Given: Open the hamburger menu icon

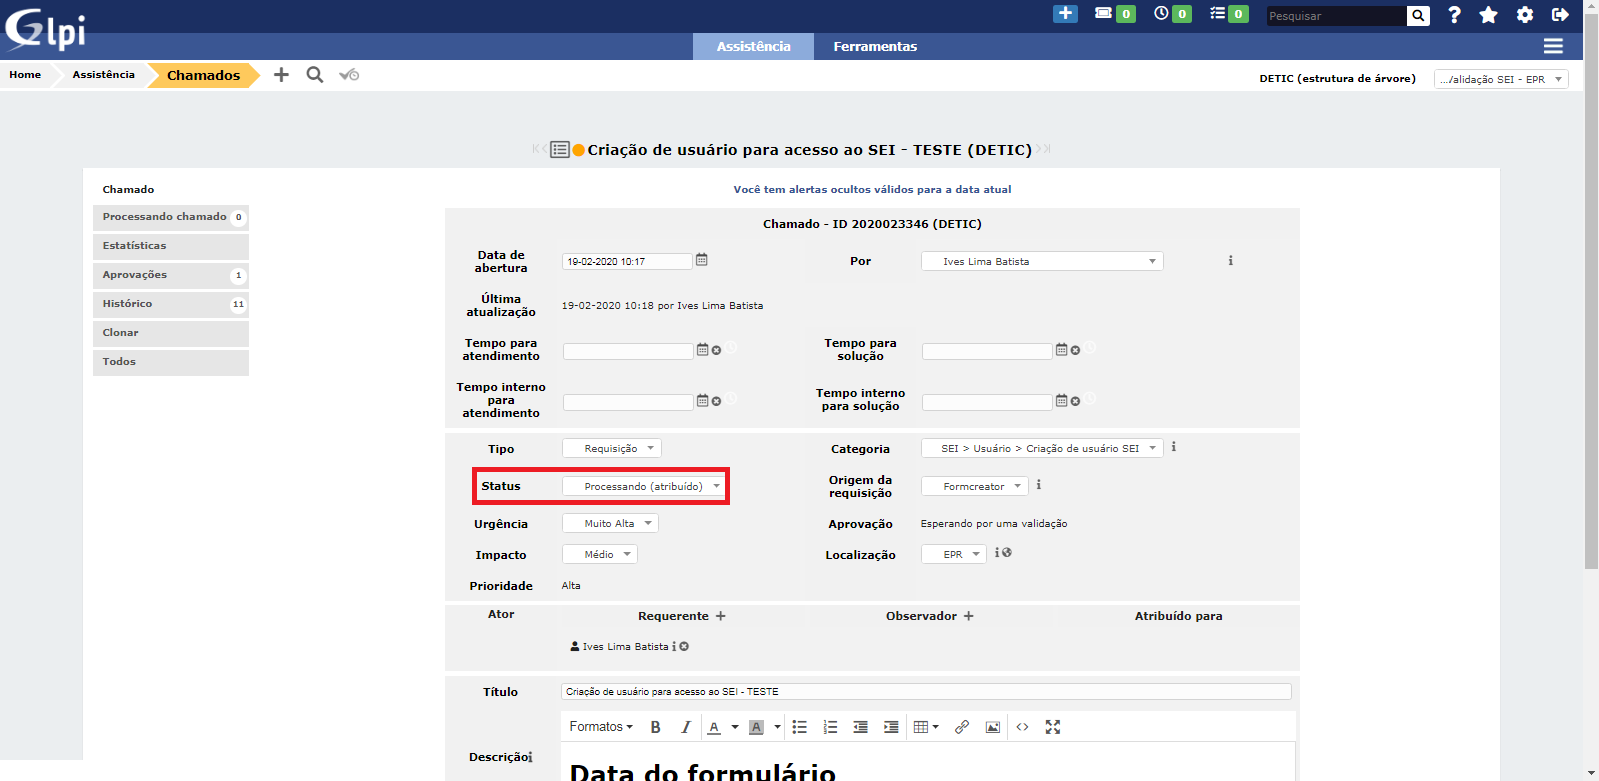Looking at the screenshot, I should (x=1553, y=46).
